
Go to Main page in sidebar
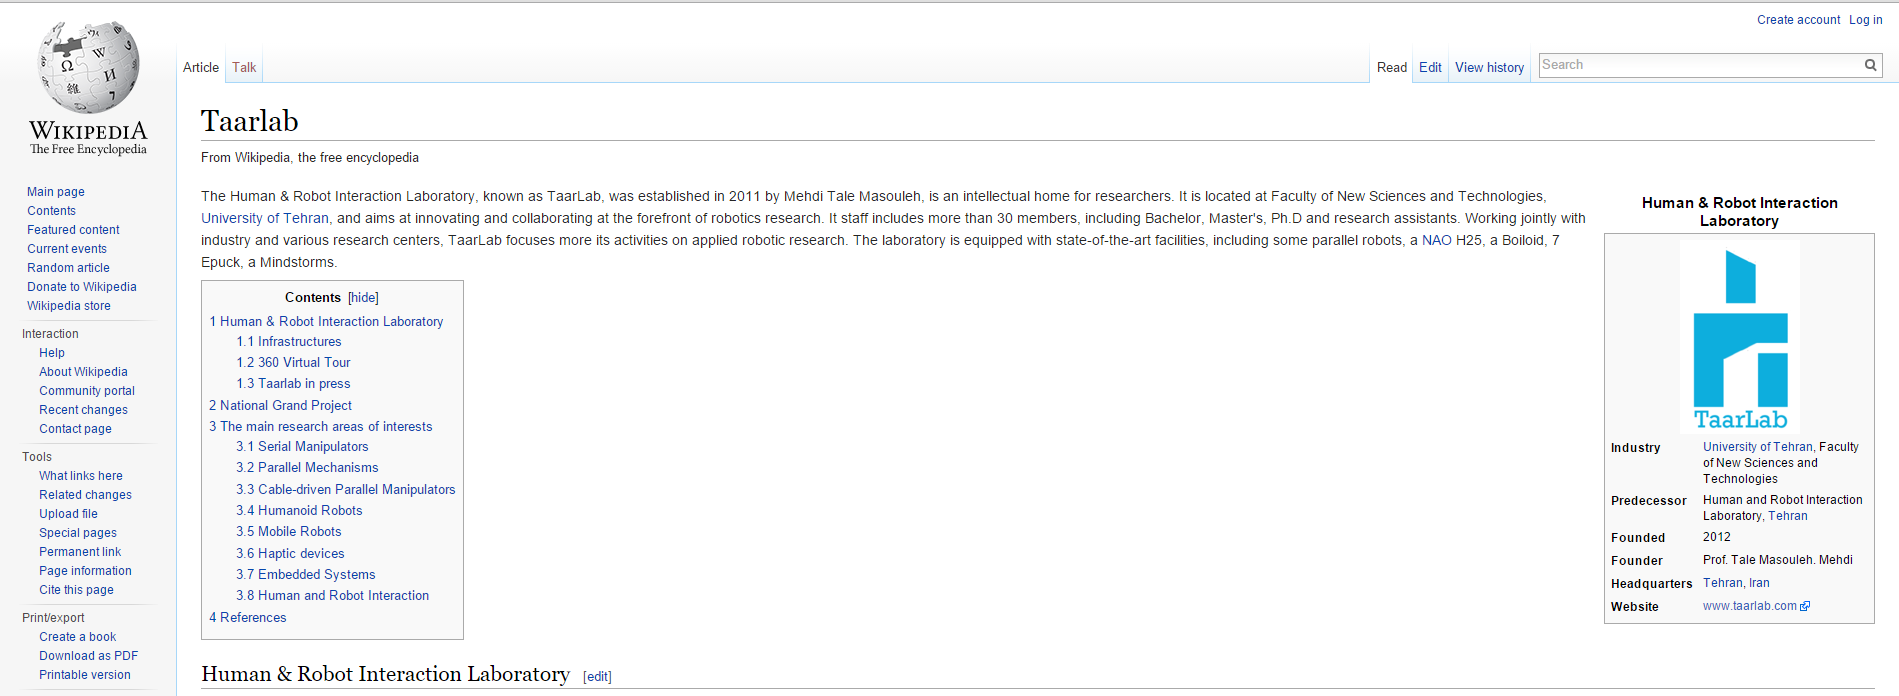(x=56, y=192)
